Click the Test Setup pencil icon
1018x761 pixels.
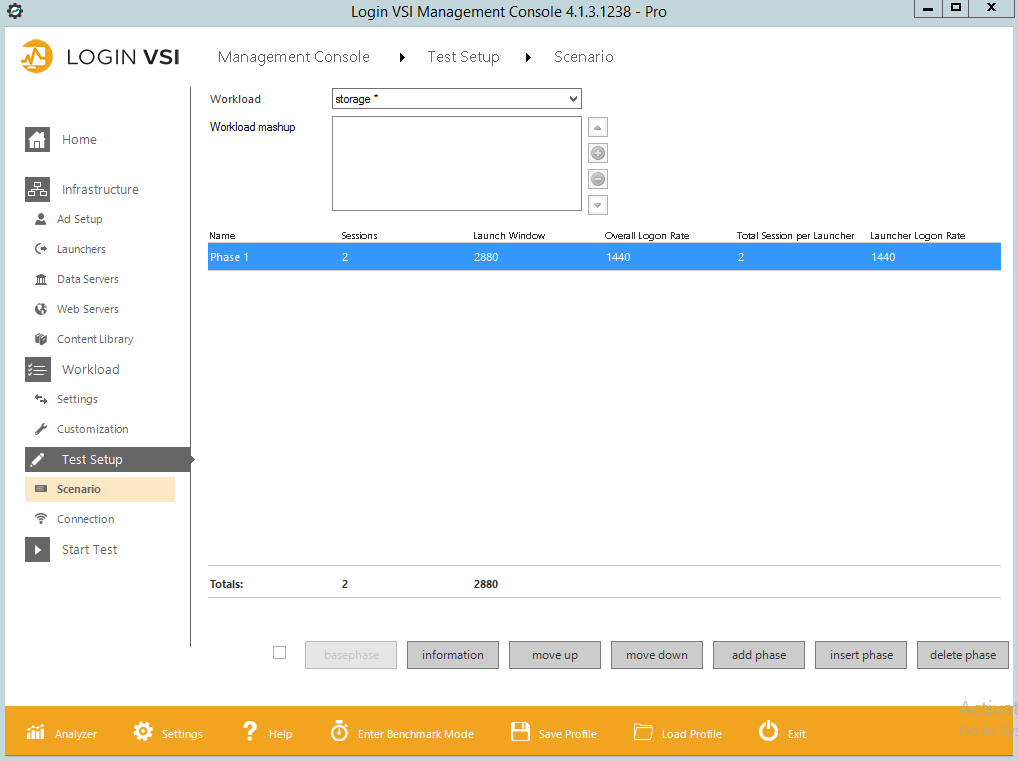click(x=37, y=459)
